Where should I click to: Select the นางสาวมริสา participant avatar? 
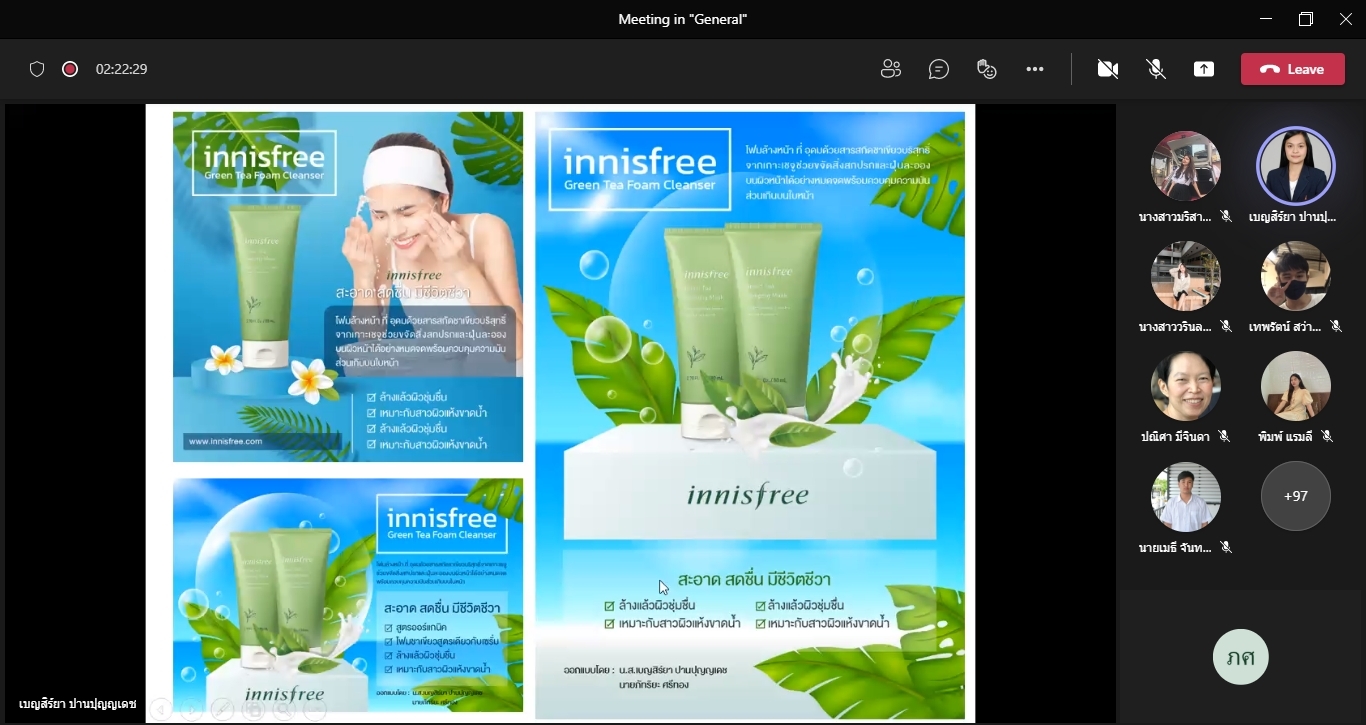pyautogui.click(x=1186, y=166)
